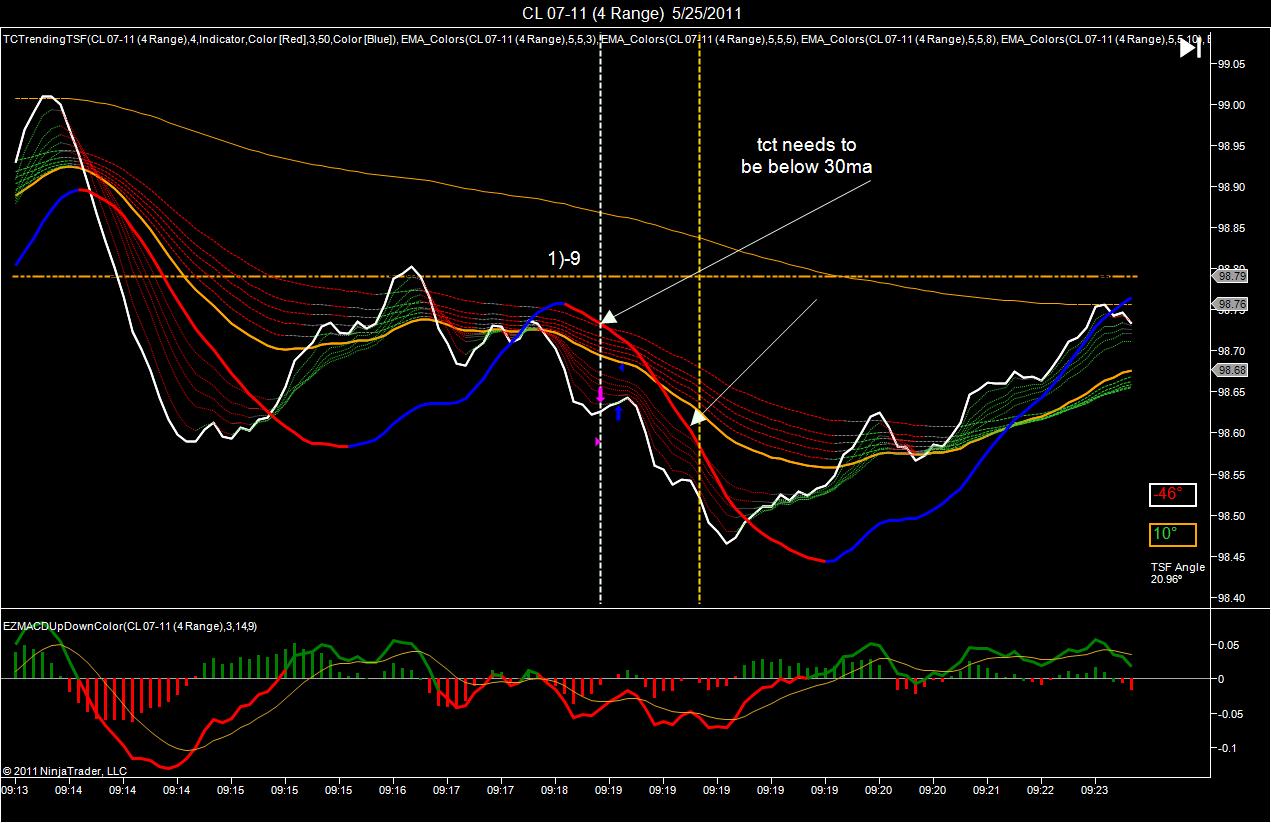Click the 09:22 time axis label

point(1041,789)
